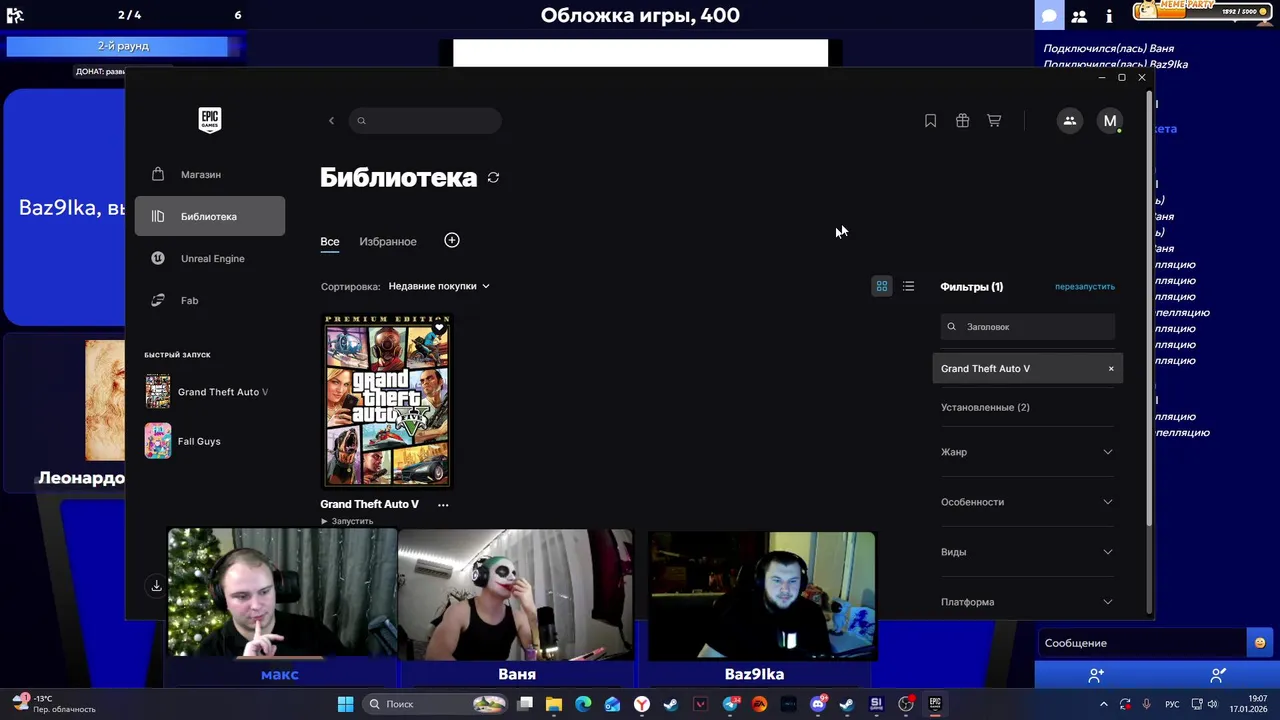Click the person-with-check icon below the chat
Screen dimensions: 1280x720
coord(1218,676)
